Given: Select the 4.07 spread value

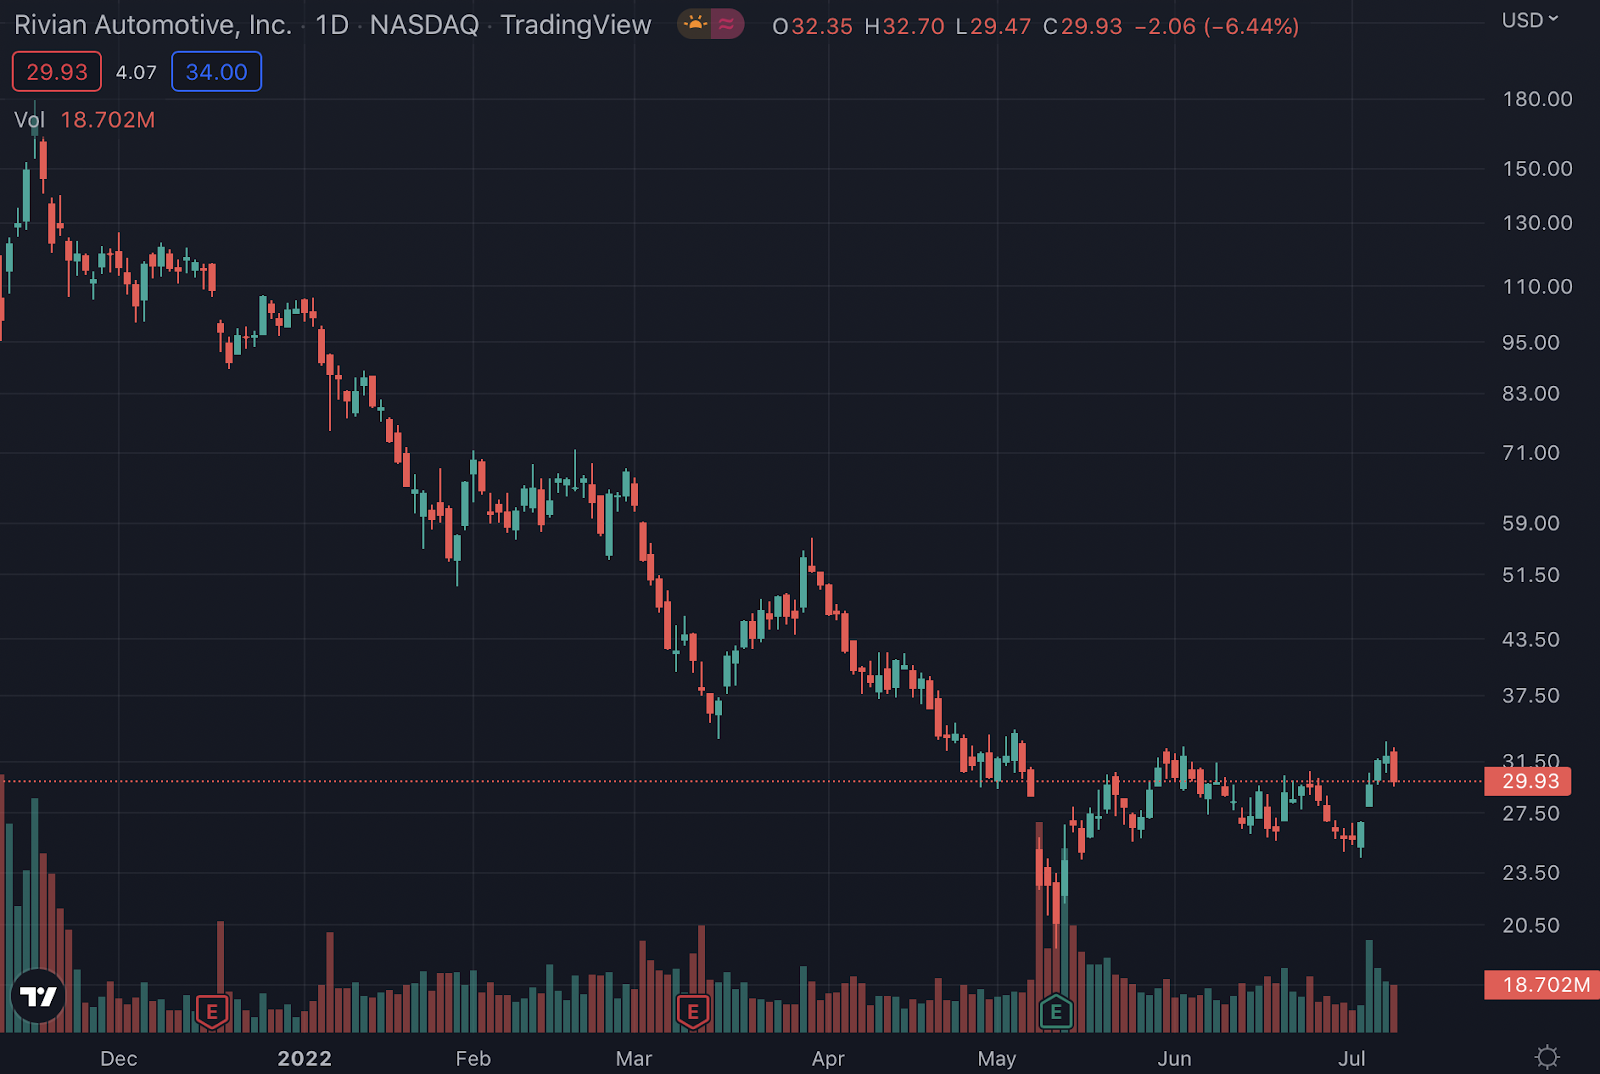Looking at the screenshot, I should (136, 72).
